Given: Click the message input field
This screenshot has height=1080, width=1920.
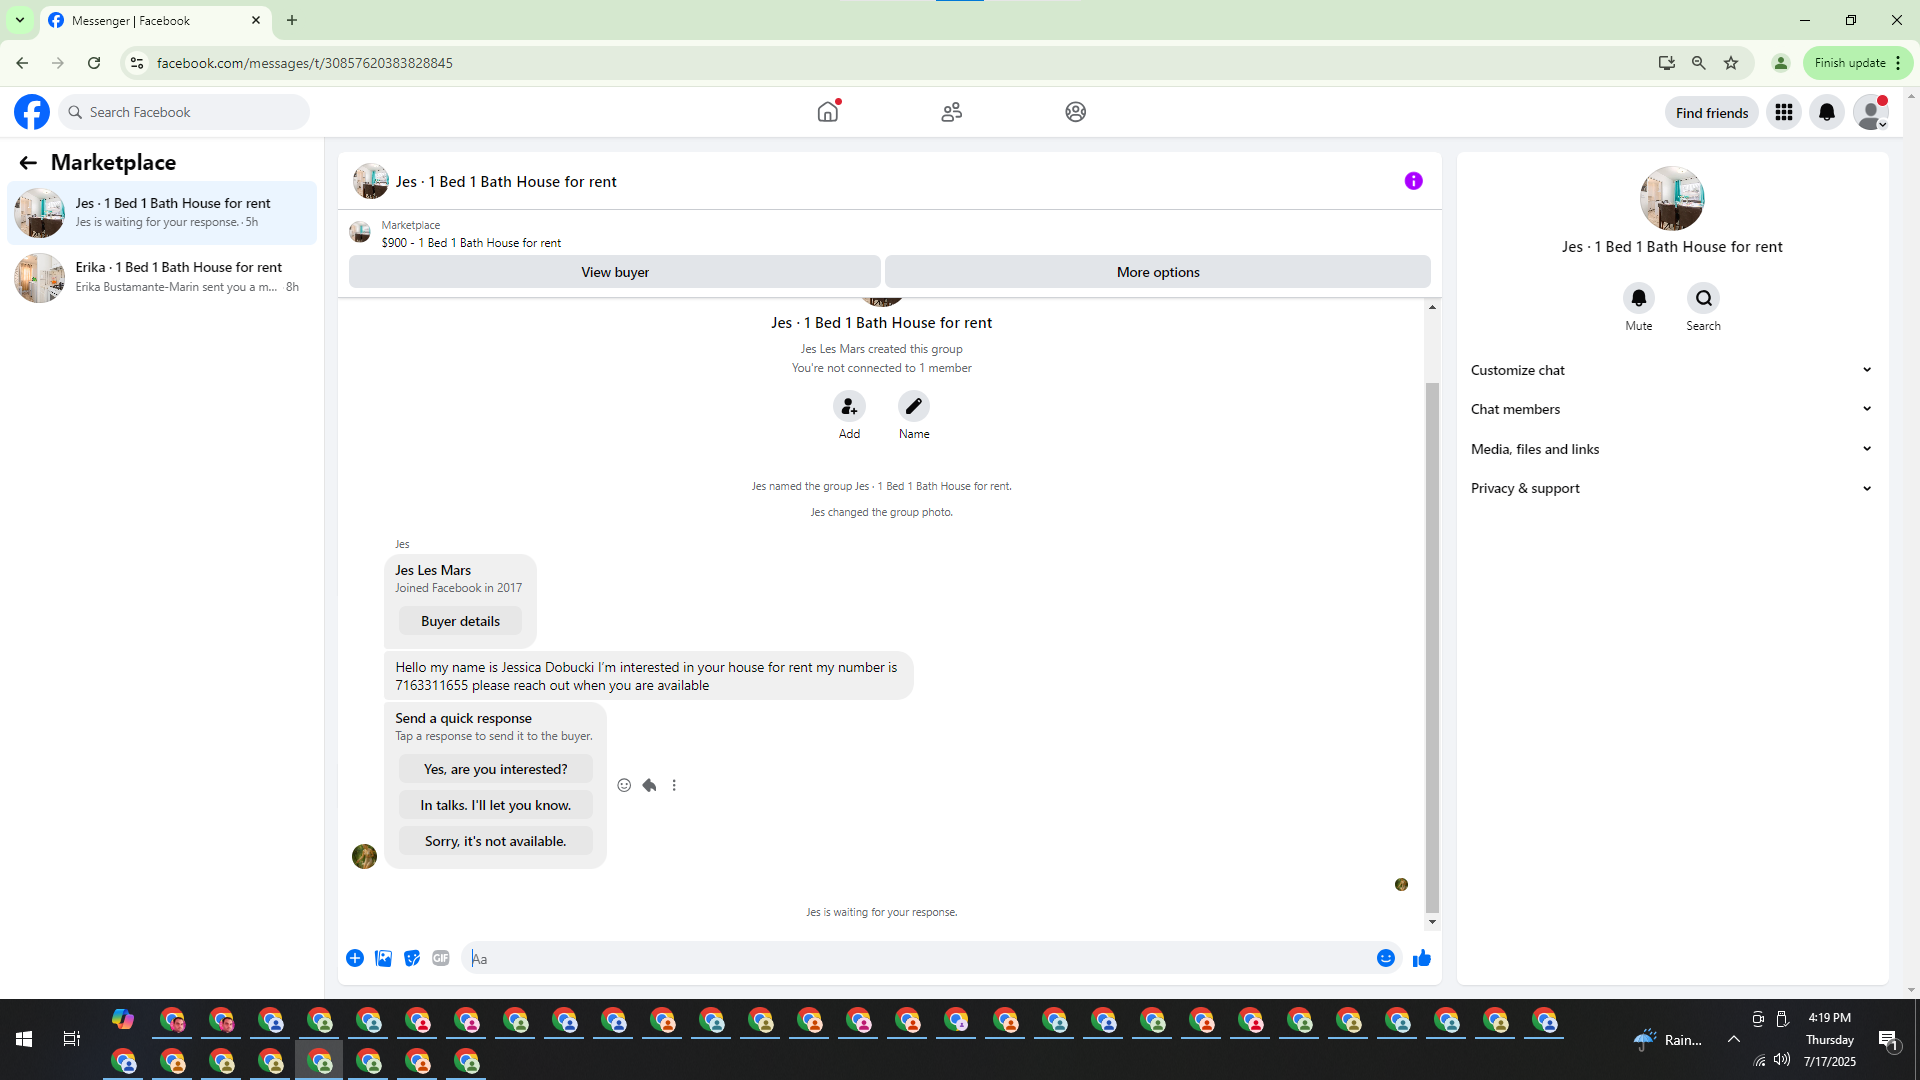Looking at the screenshot, I should click(x=920, y=958).
